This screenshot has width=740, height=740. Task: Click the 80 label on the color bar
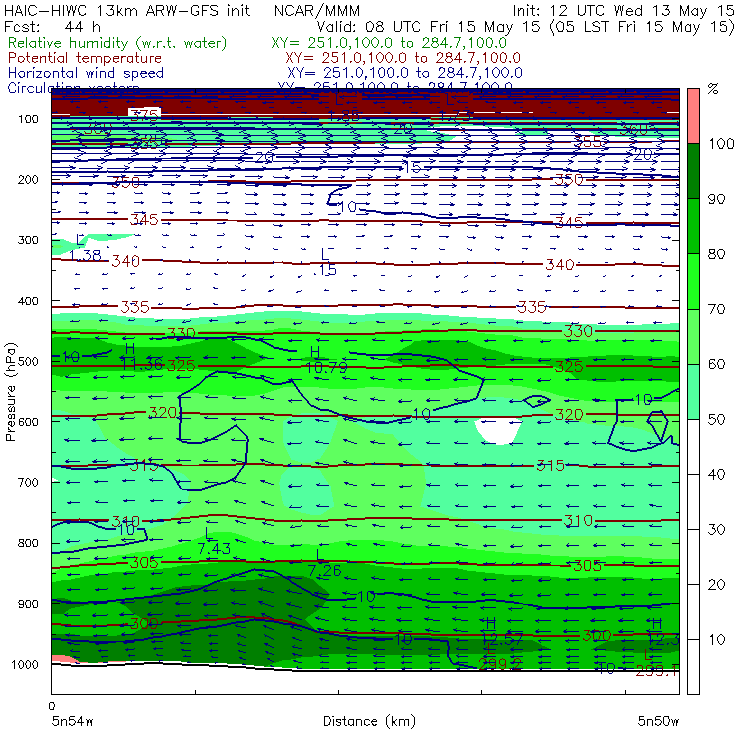click(716, 254)
